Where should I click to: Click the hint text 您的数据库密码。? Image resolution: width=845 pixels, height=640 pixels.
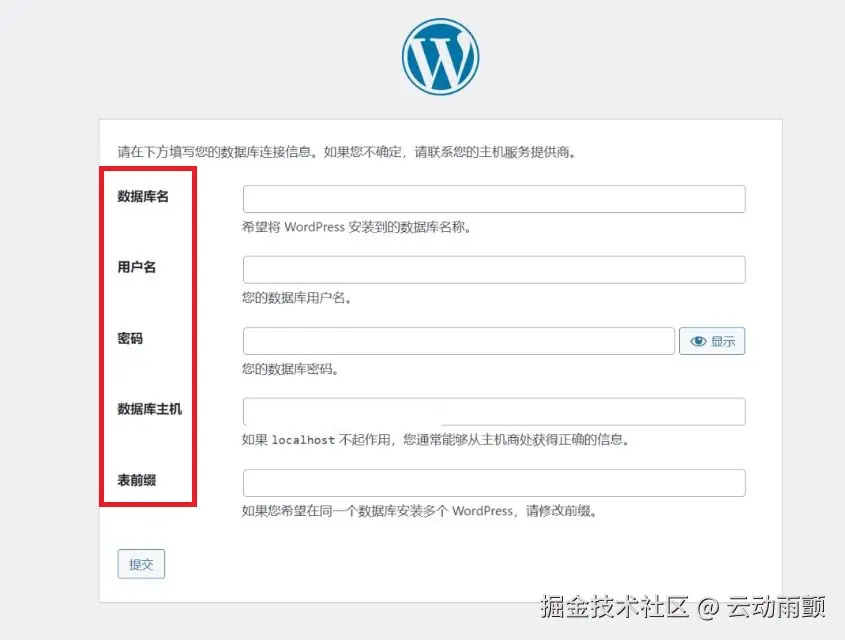290,369
